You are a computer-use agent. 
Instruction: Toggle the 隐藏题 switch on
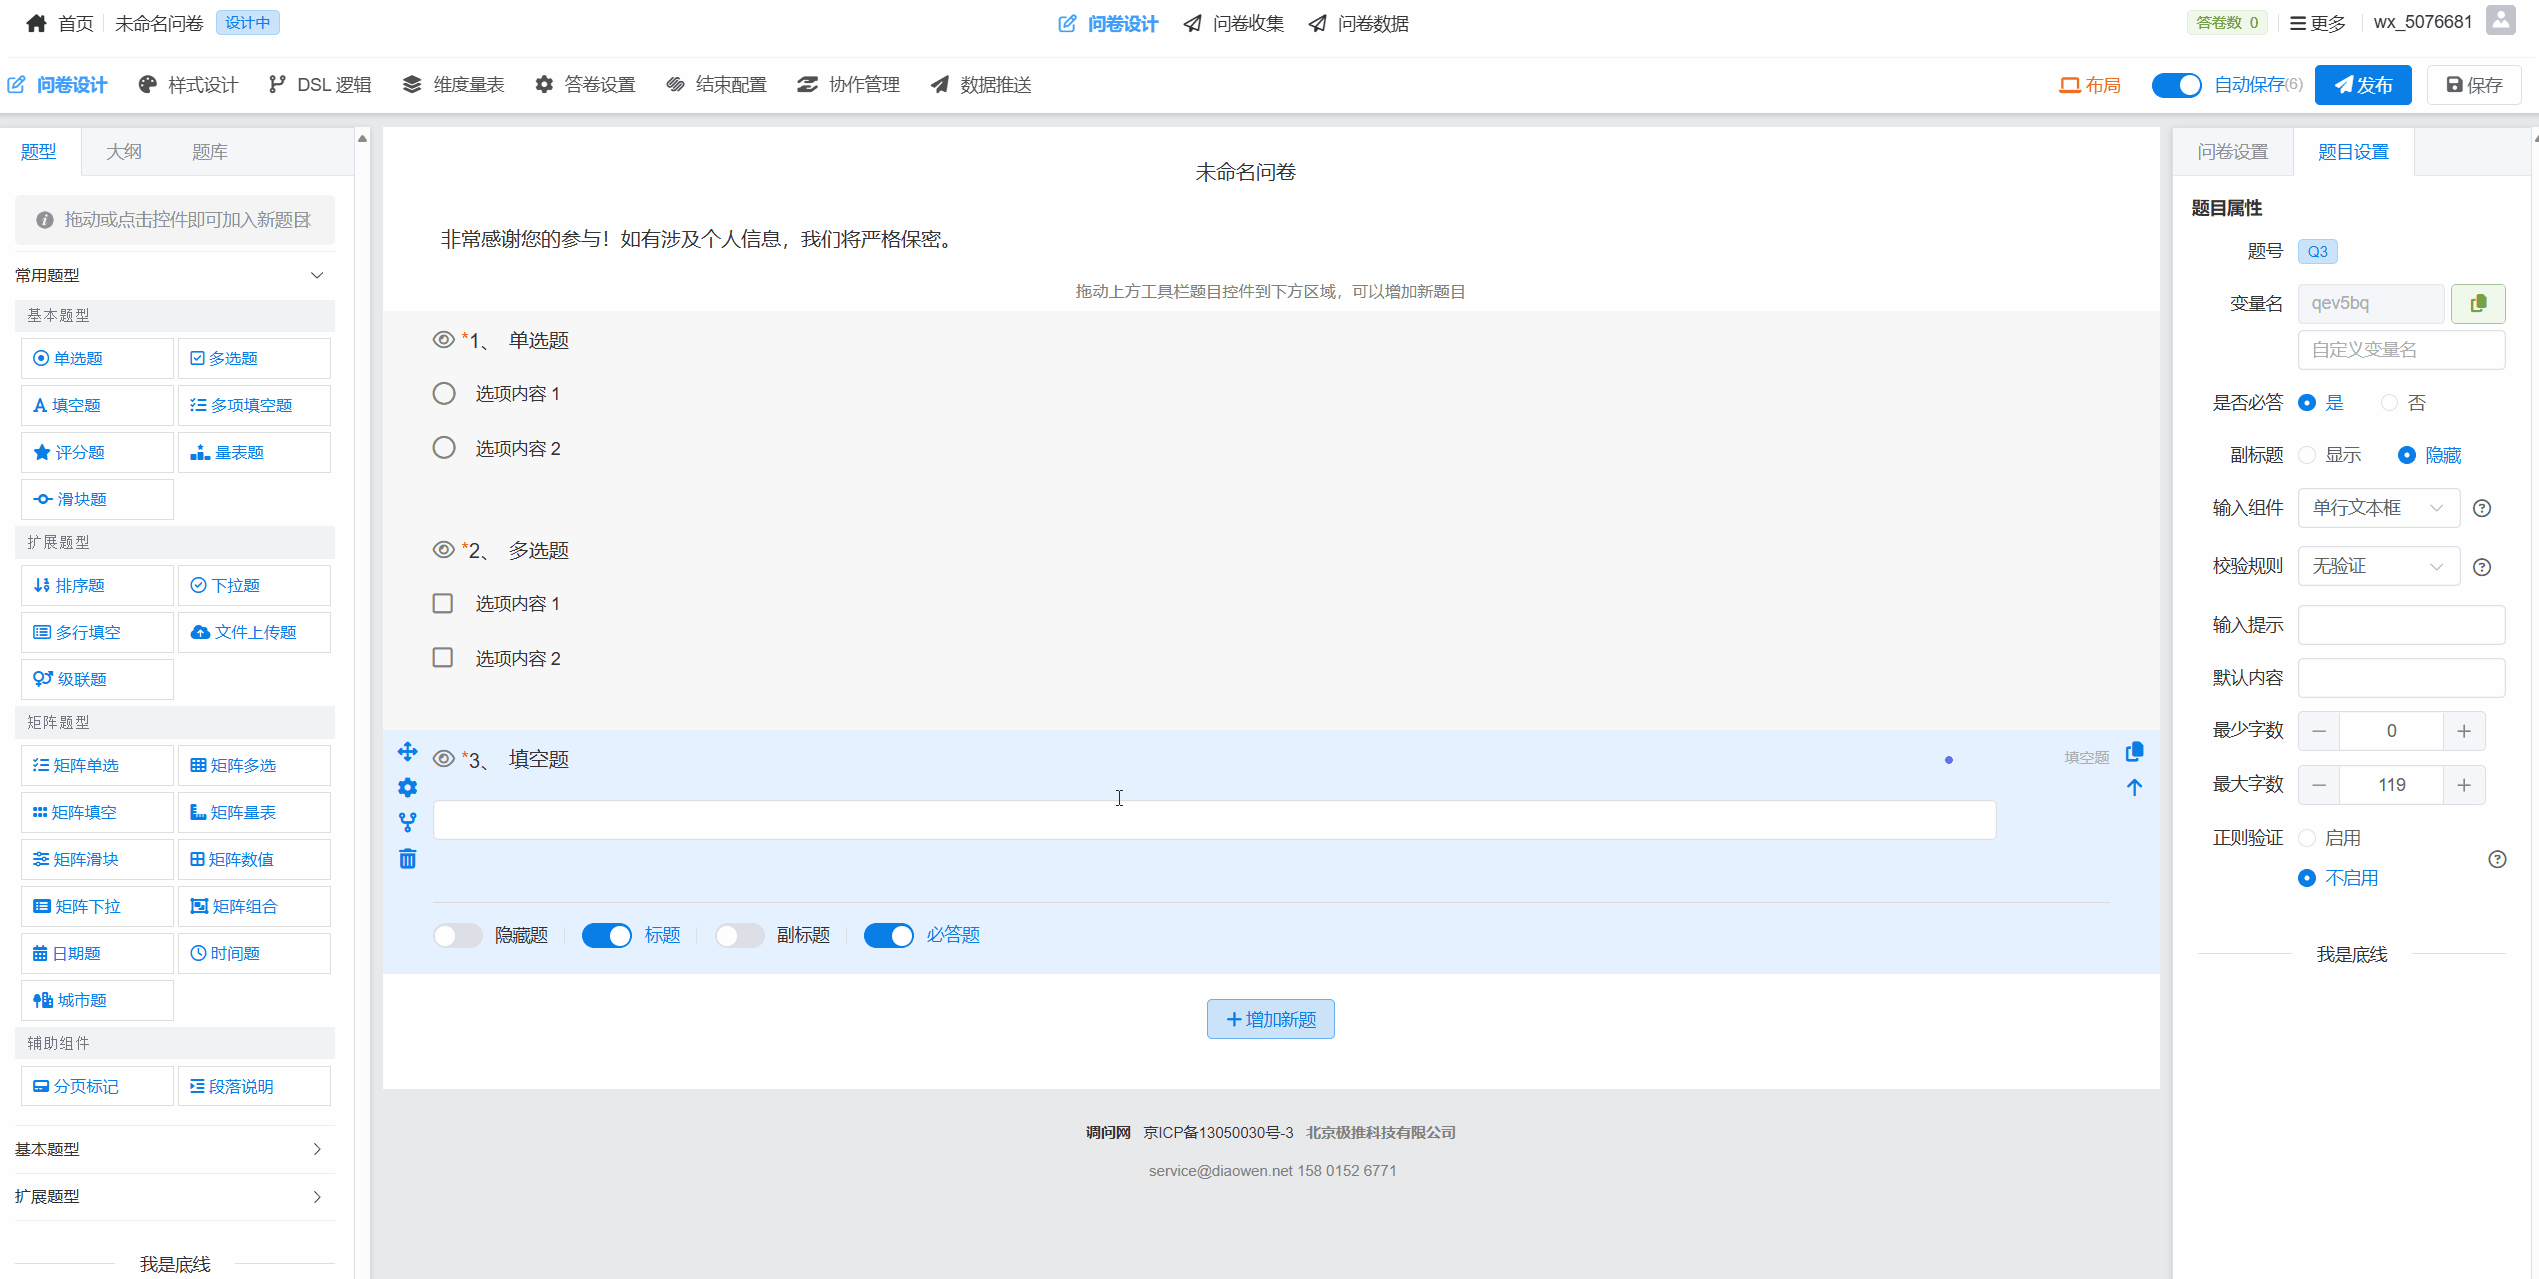tap(458, 935)
